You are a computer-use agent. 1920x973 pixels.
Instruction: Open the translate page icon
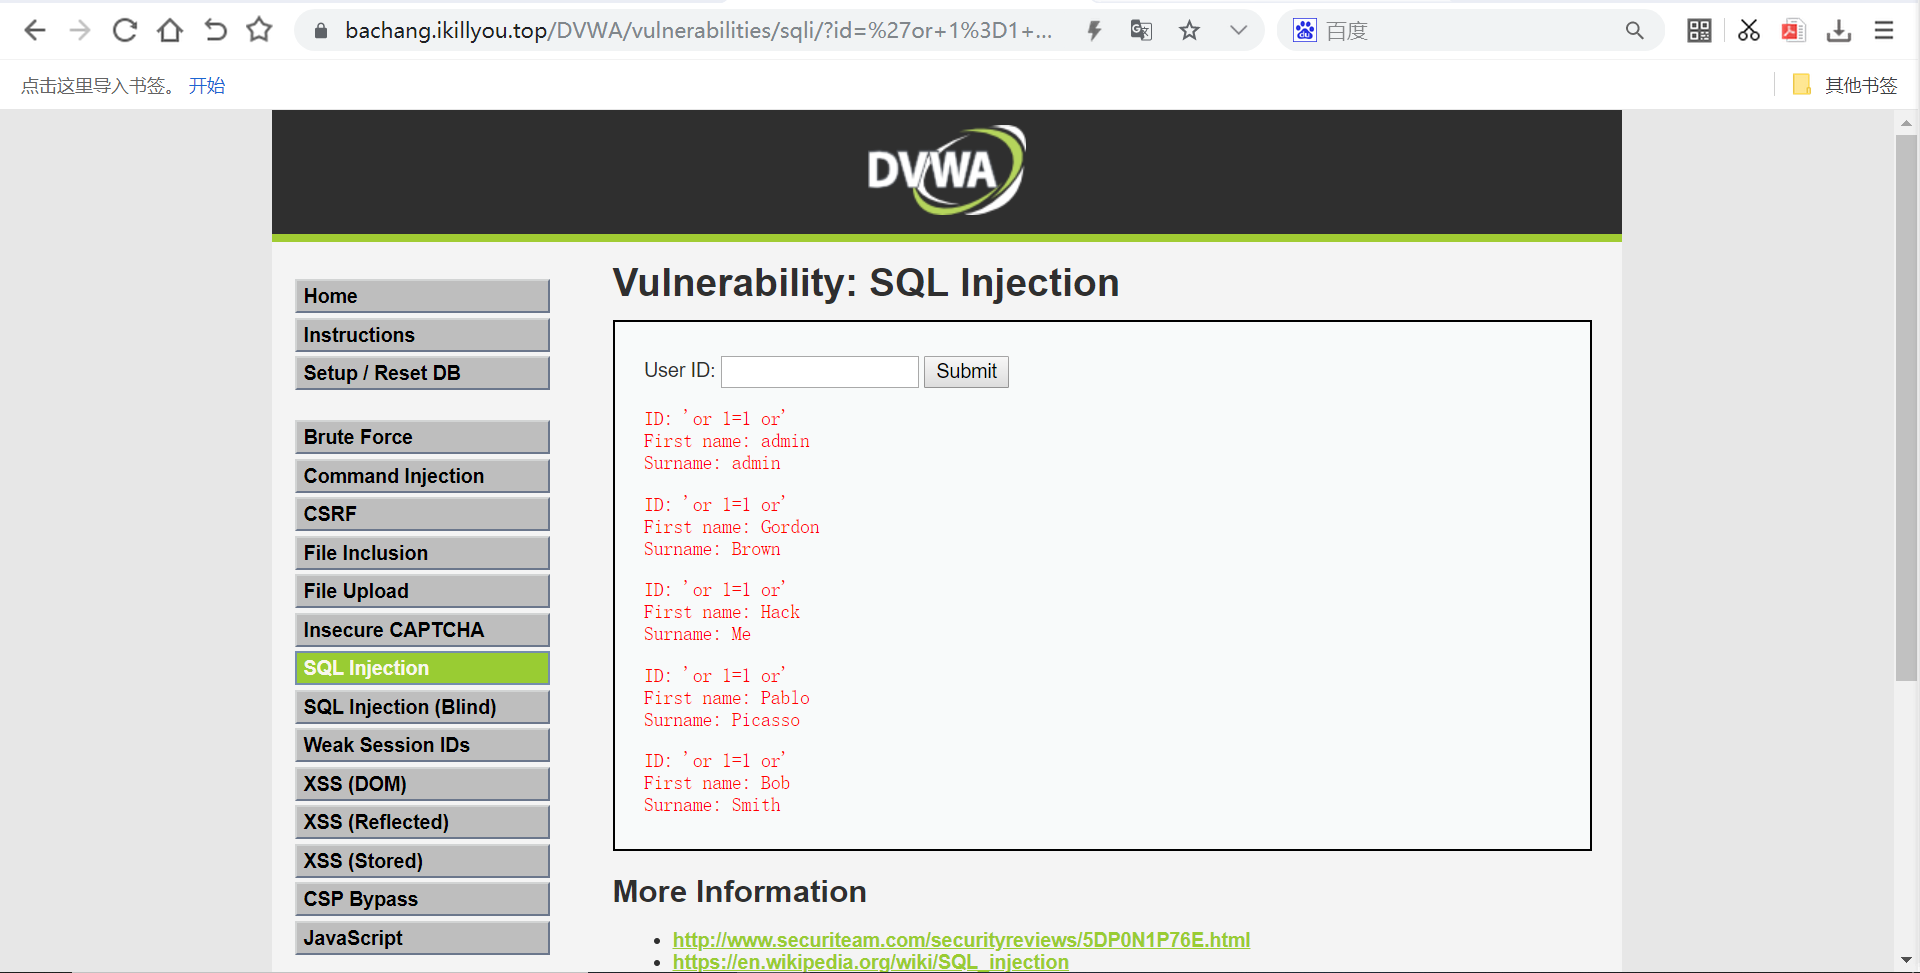coord(1141,31)
